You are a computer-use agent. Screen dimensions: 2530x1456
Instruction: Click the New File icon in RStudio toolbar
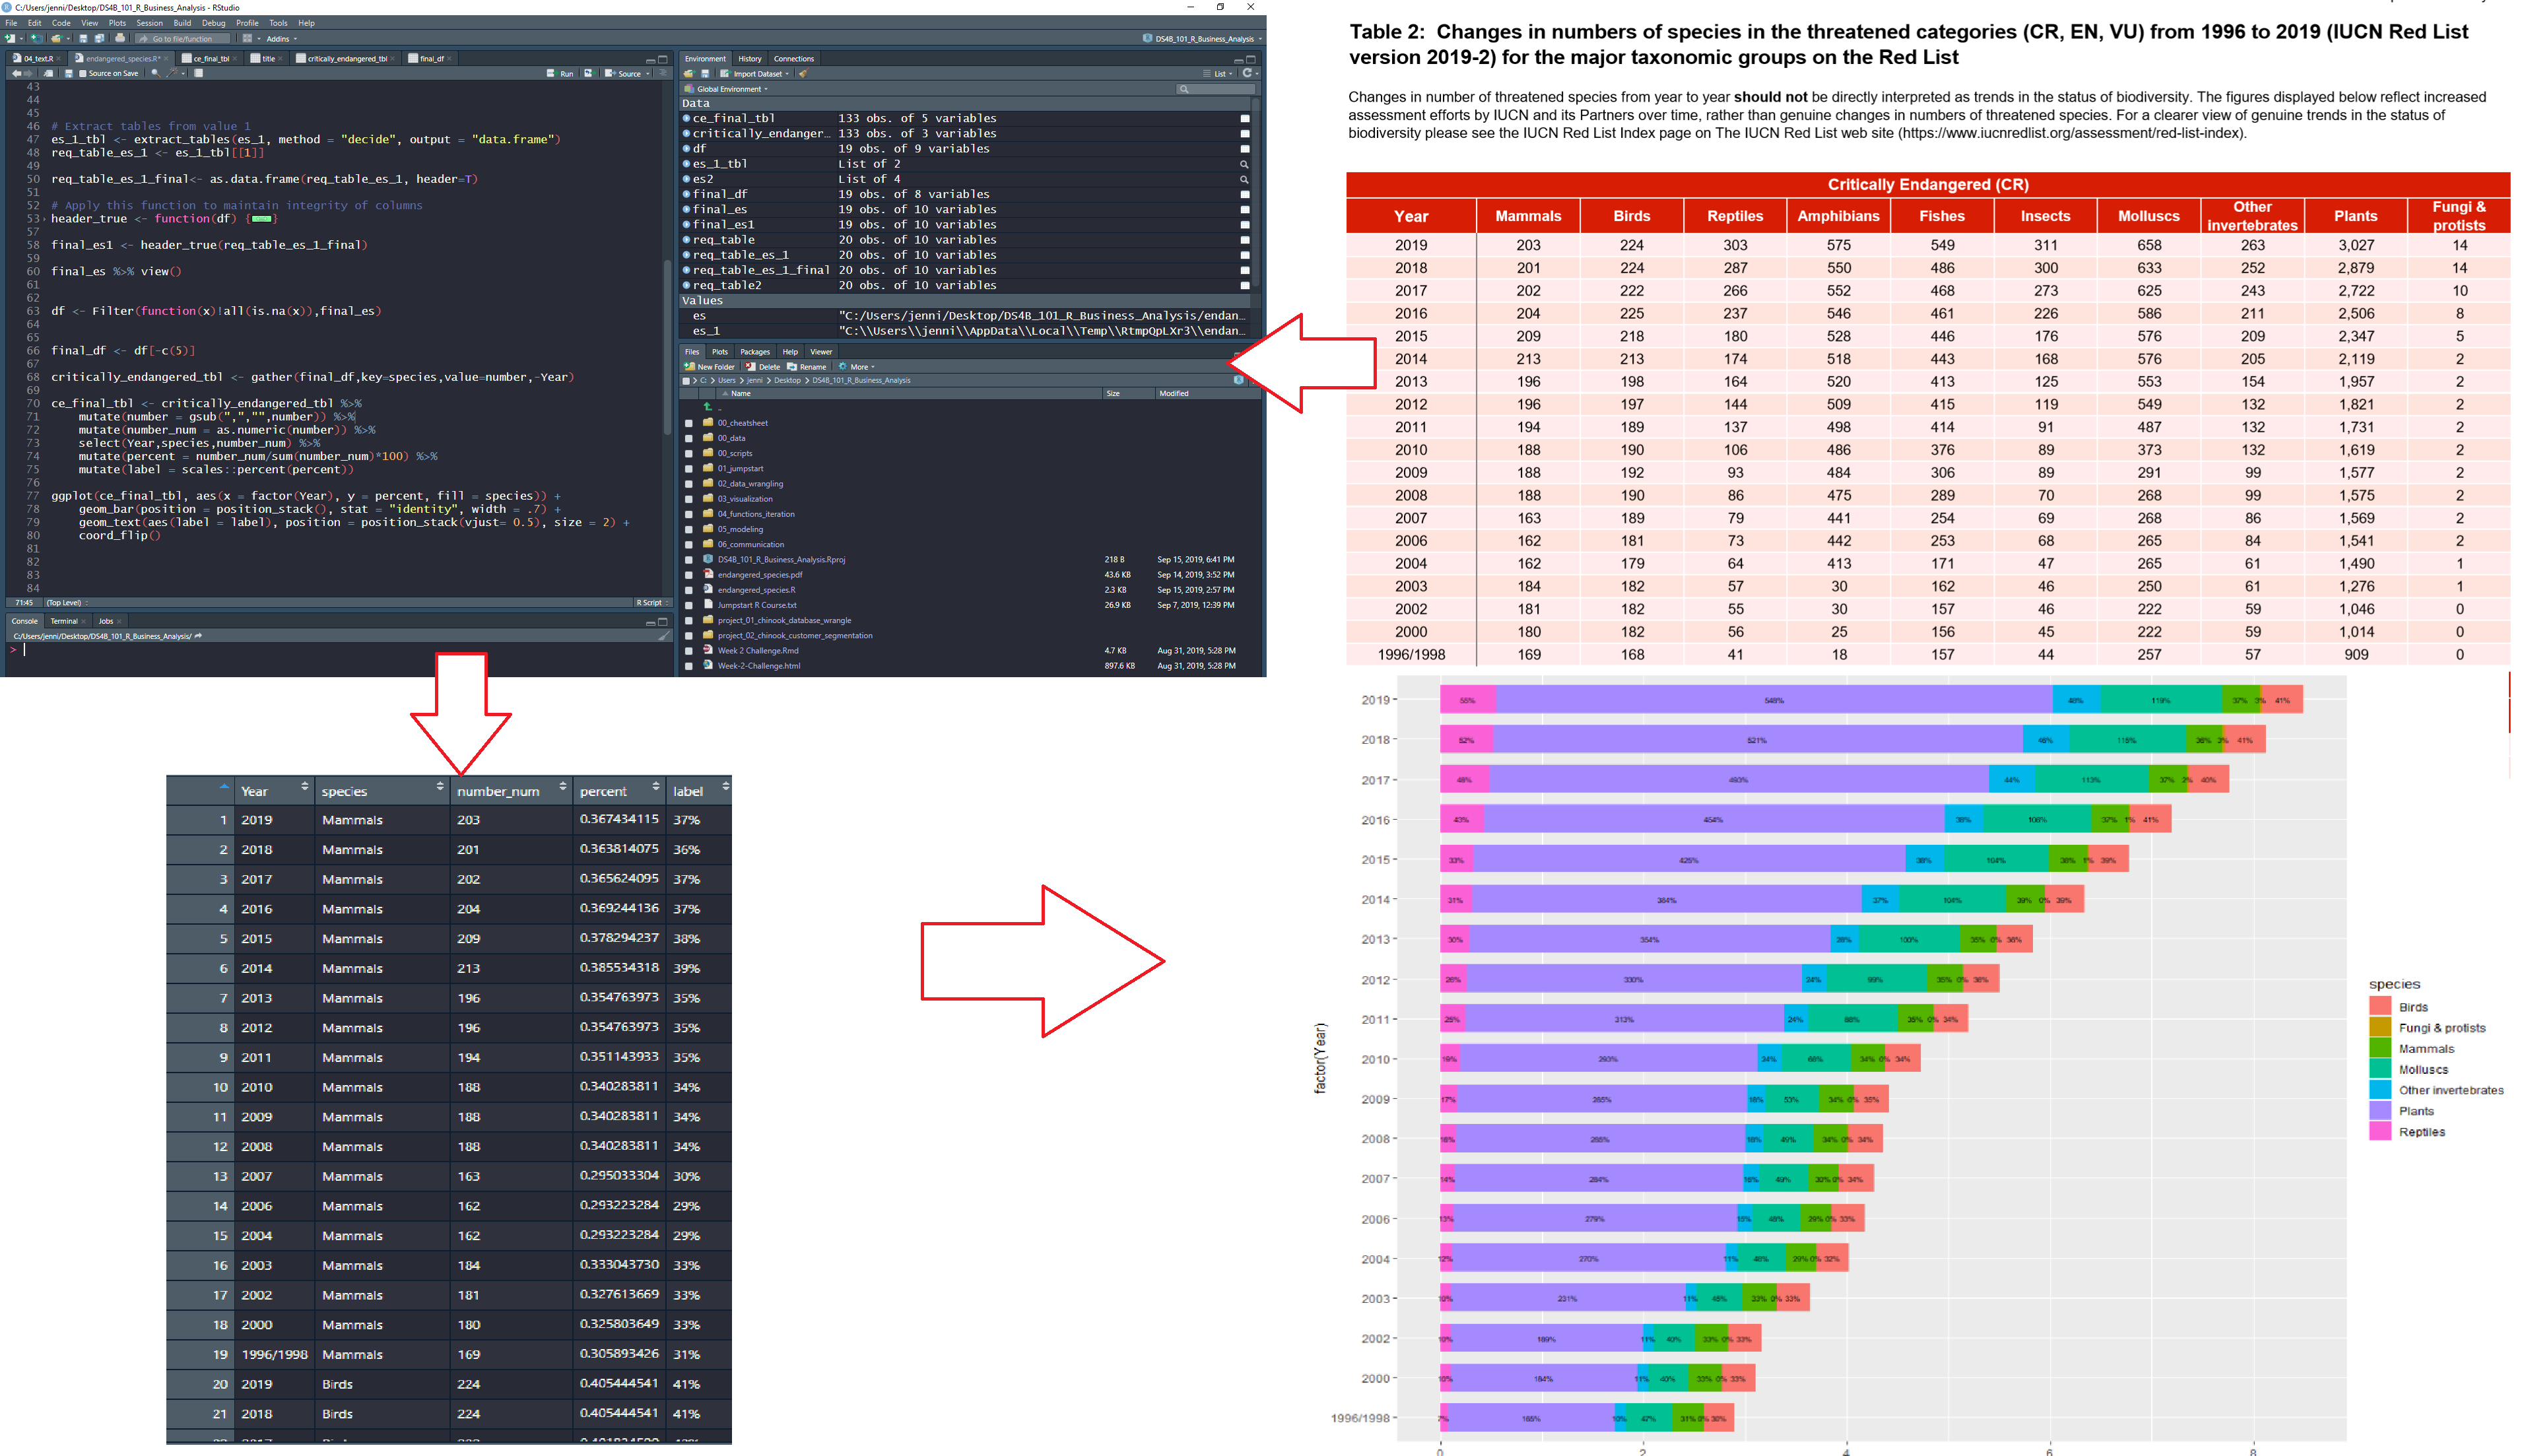[10, 39]
